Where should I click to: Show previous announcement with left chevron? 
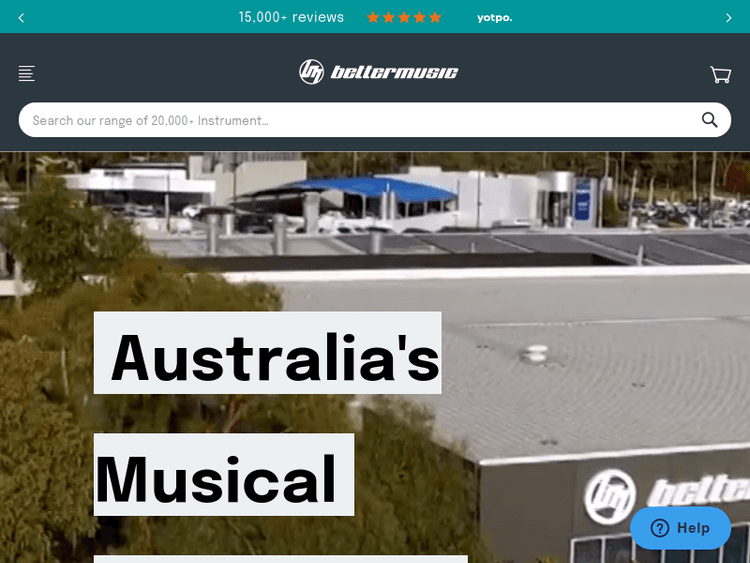(x=22, y=17)
